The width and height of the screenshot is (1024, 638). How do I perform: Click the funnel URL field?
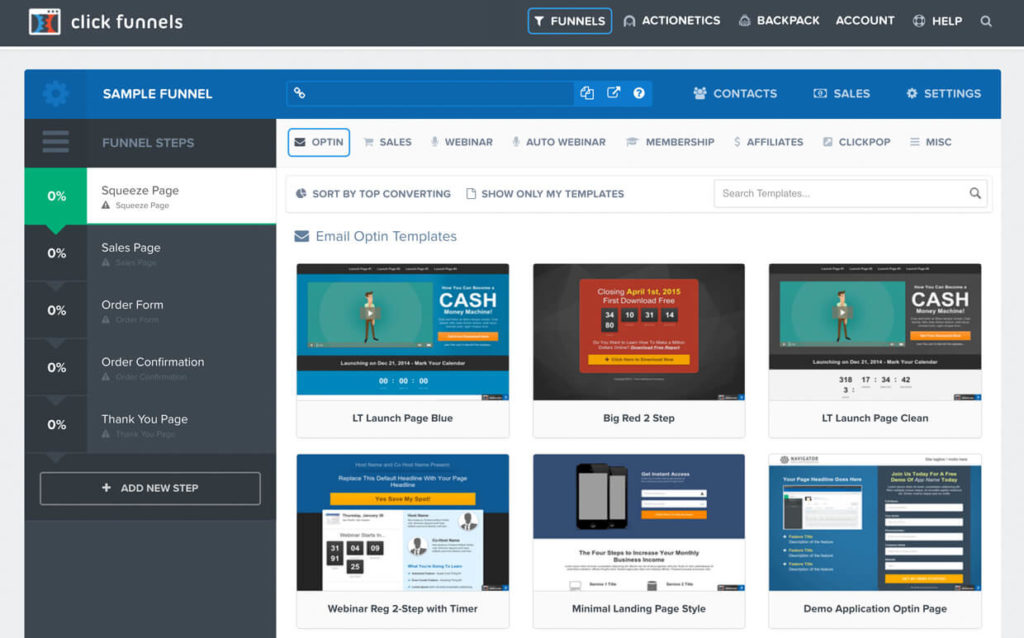click(431, 93)
